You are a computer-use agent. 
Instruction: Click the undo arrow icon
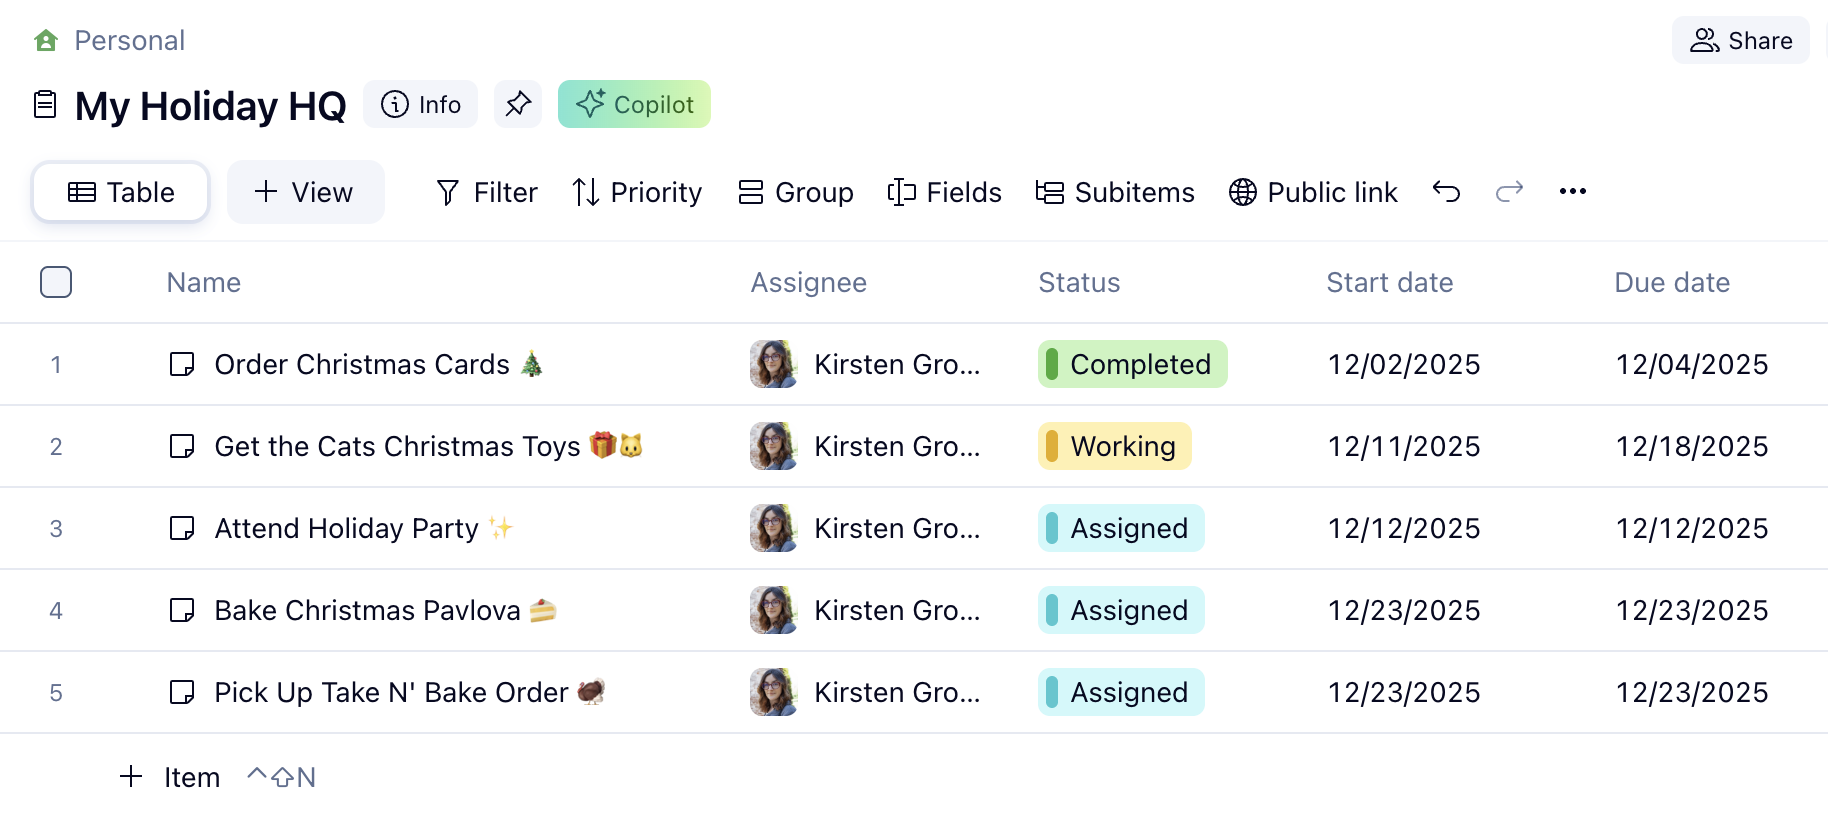point(1446,191)
